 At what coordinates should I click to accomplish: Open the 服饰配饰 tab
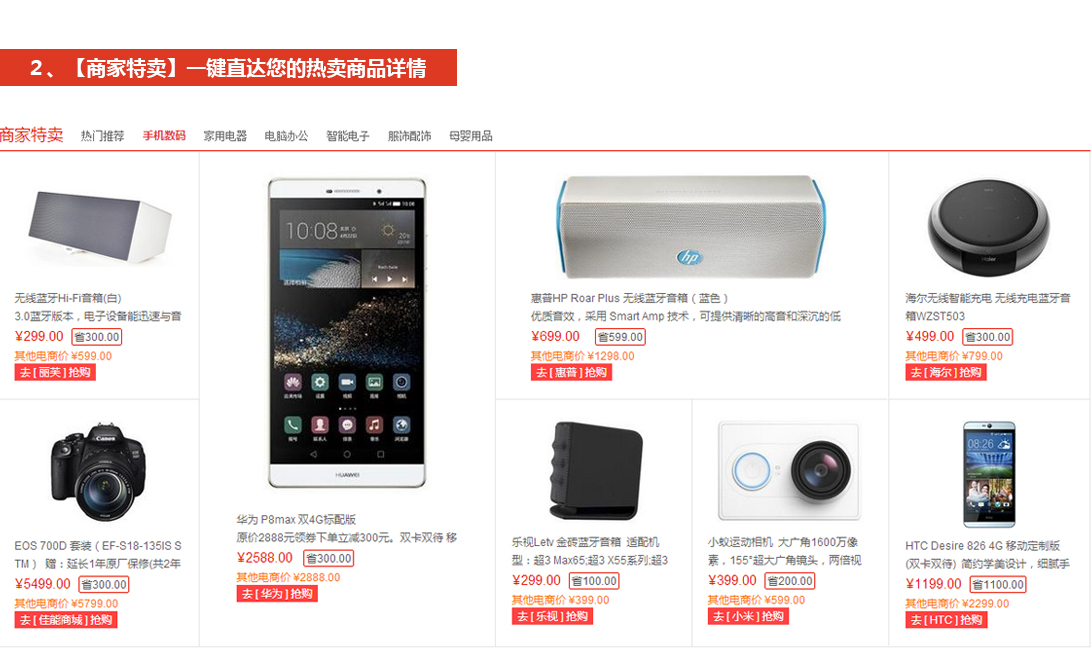click(x=409, y=136)
